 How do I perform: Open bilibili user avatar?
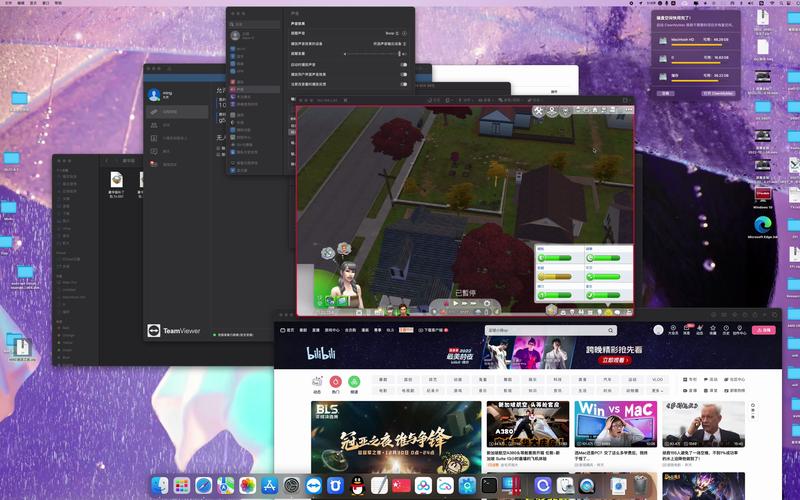pyautogui.click(x=658, y=330)
